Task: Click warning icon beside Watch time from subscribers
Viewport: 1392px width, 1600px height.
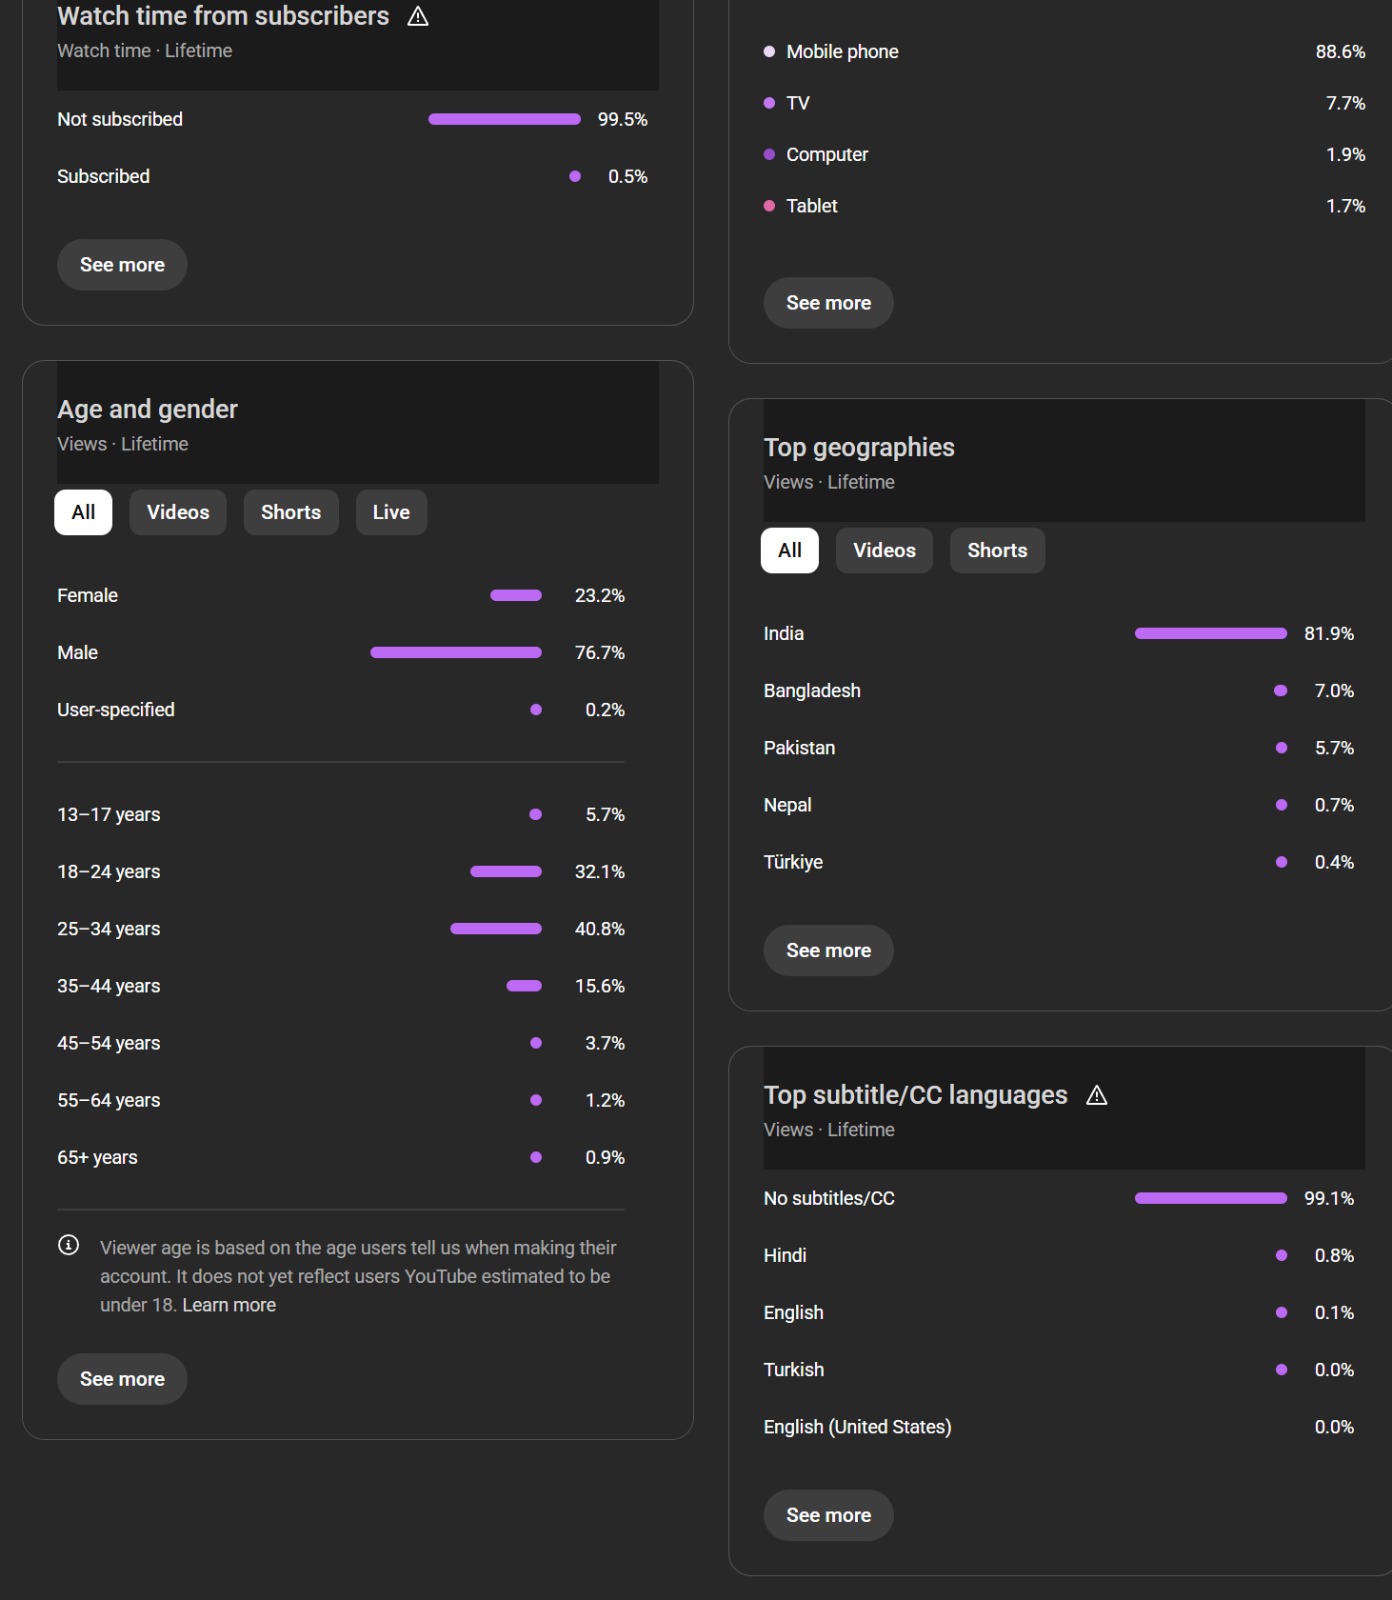Action: tap(418, 16)
